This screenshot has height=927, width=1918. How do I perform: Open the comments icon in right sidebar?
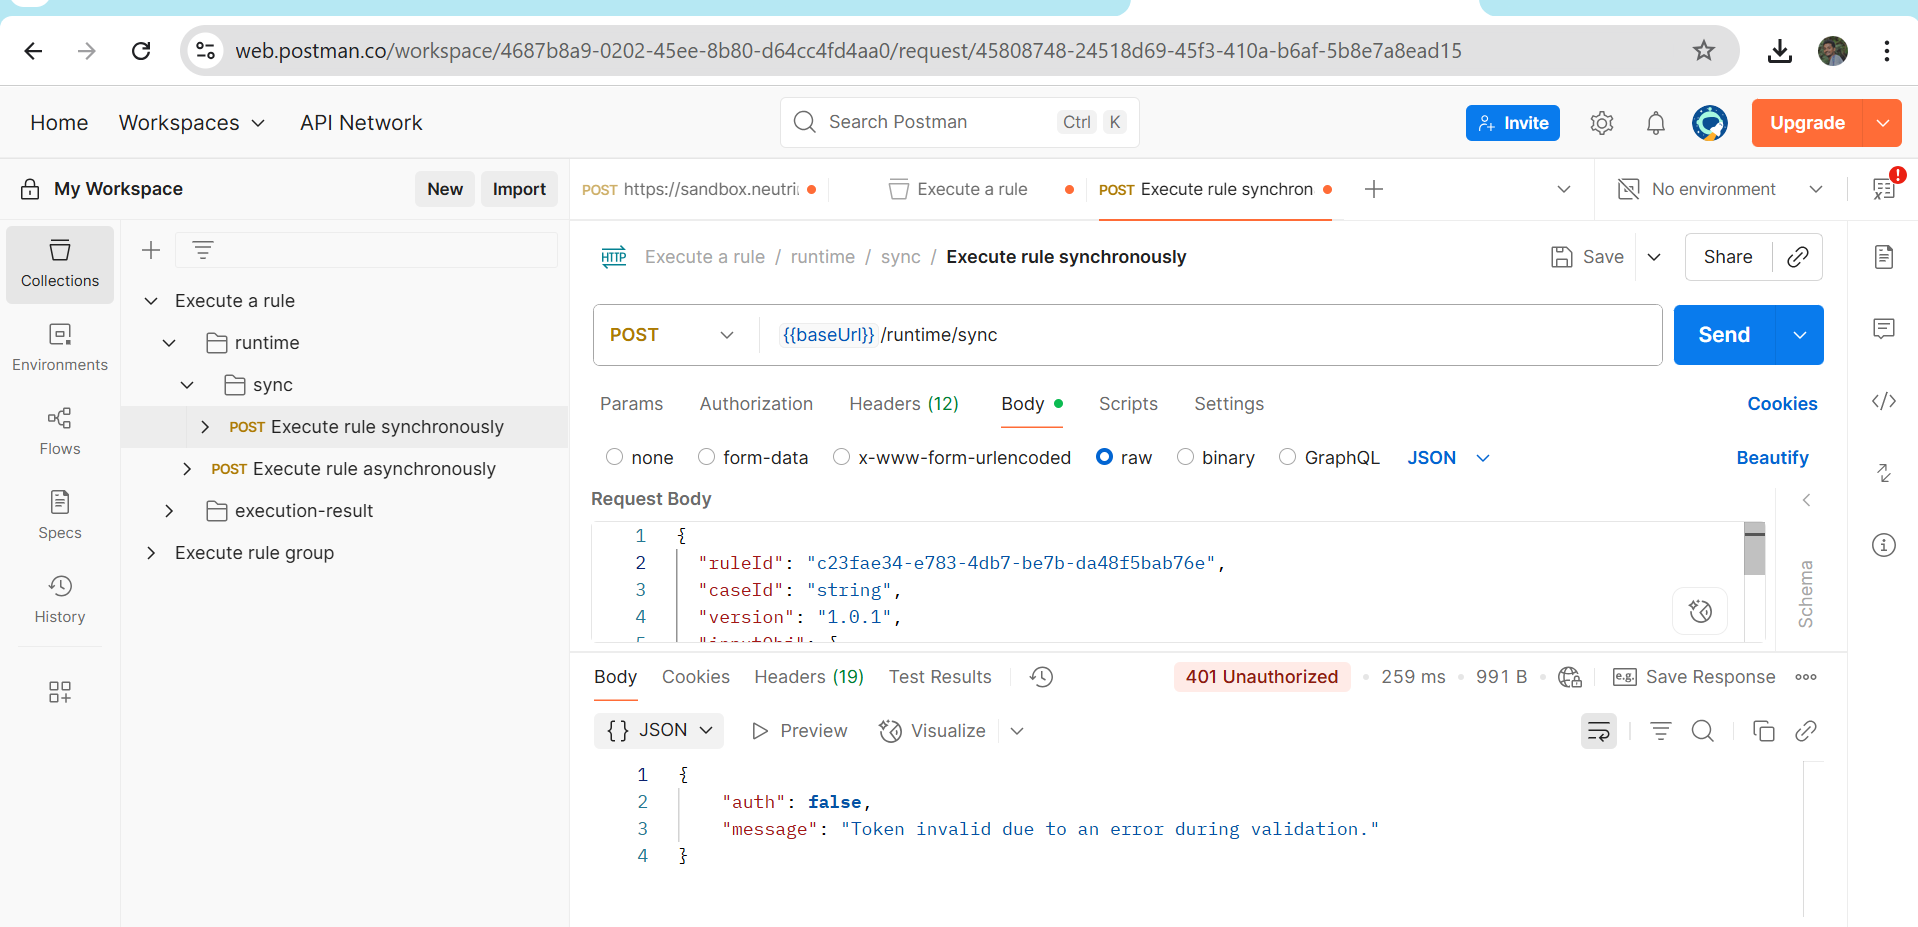pos(1884,329)
